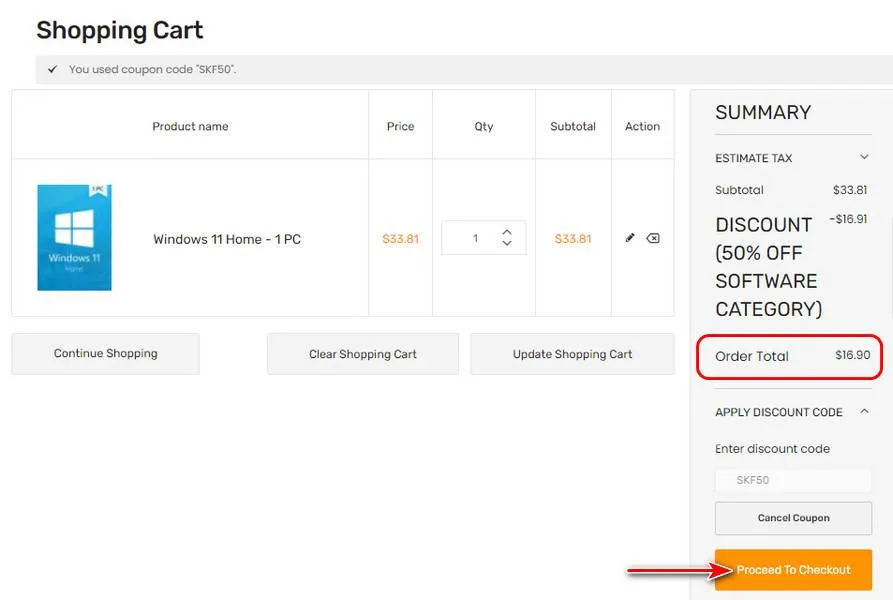
Task: Open the Windows 11 Home - 1 PC link
Action: pos(227,239)
